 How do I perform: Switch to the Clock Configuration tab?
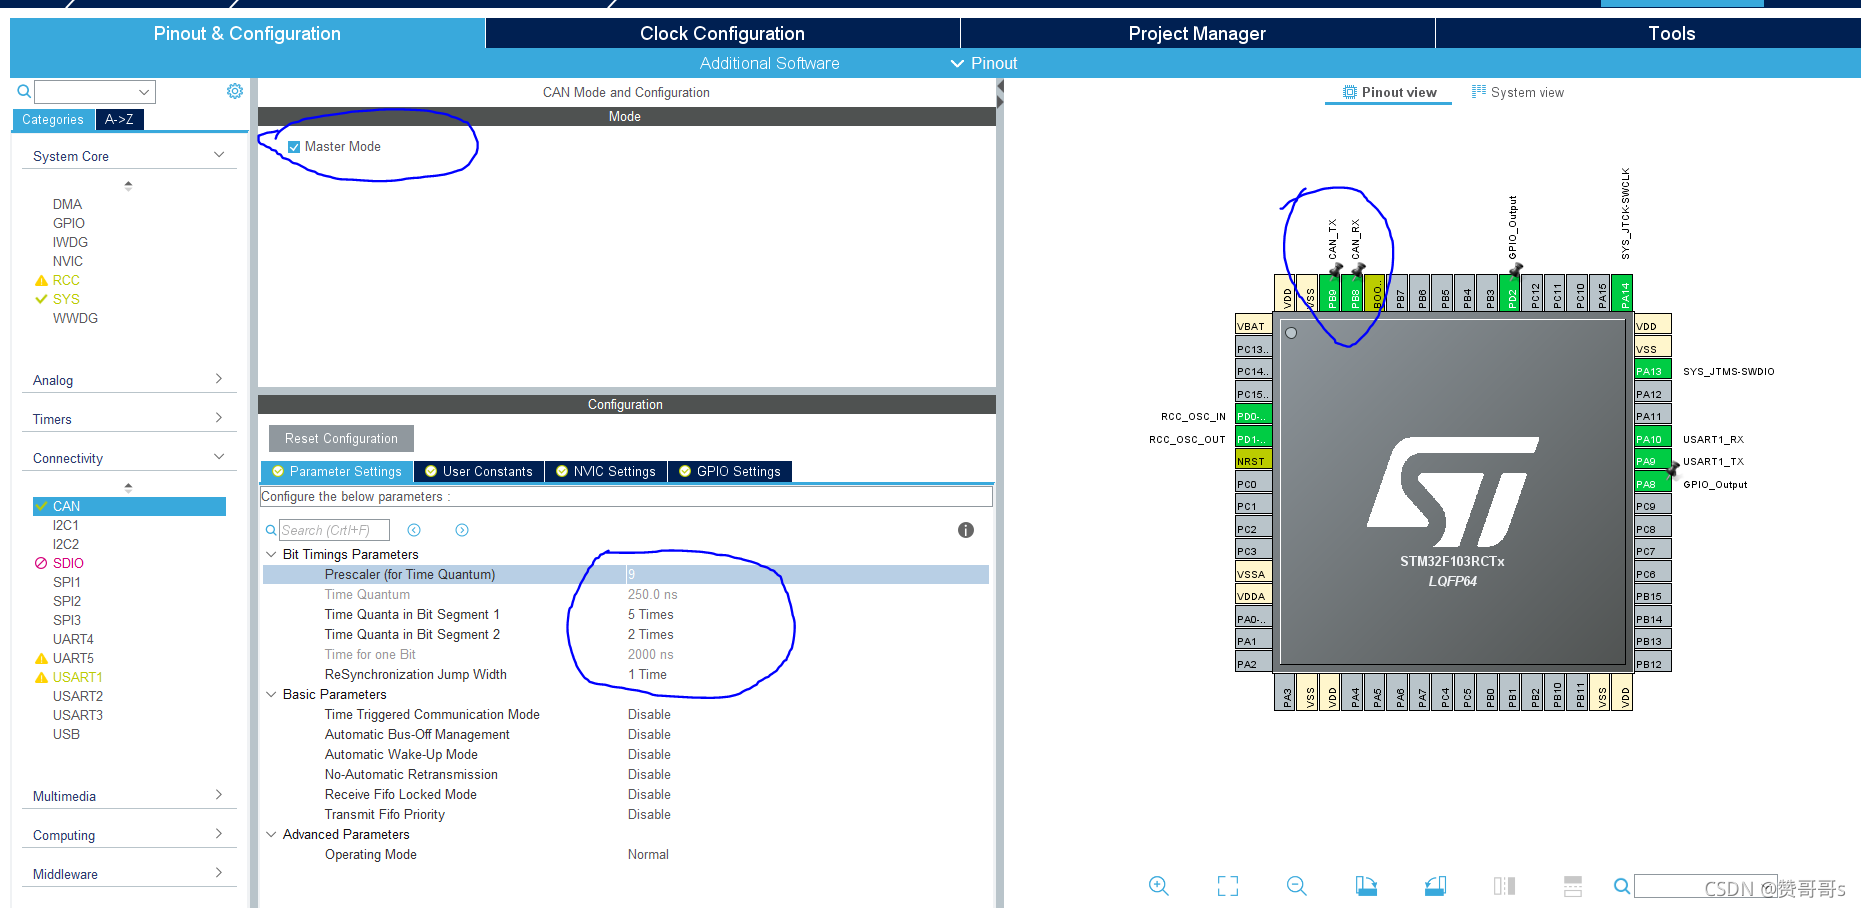click(722, 33)
